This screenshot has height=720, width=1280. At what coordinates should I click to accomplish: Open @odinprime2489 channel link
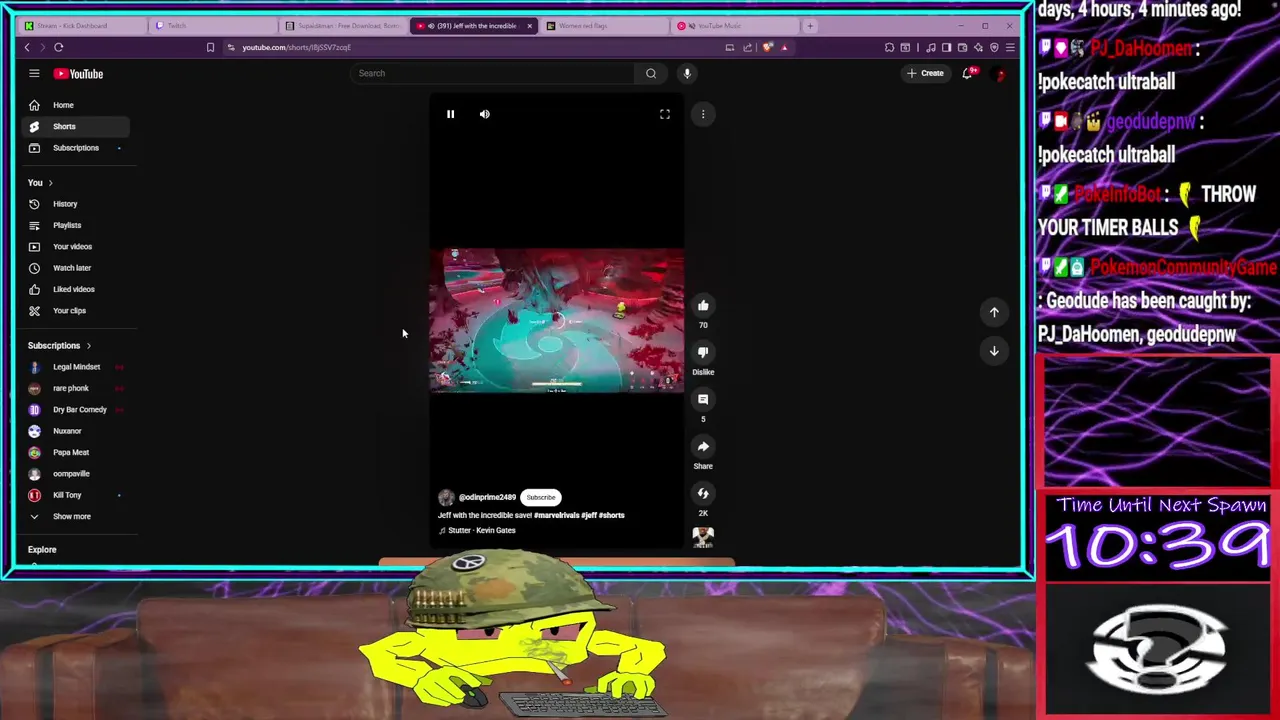point(487,497)
